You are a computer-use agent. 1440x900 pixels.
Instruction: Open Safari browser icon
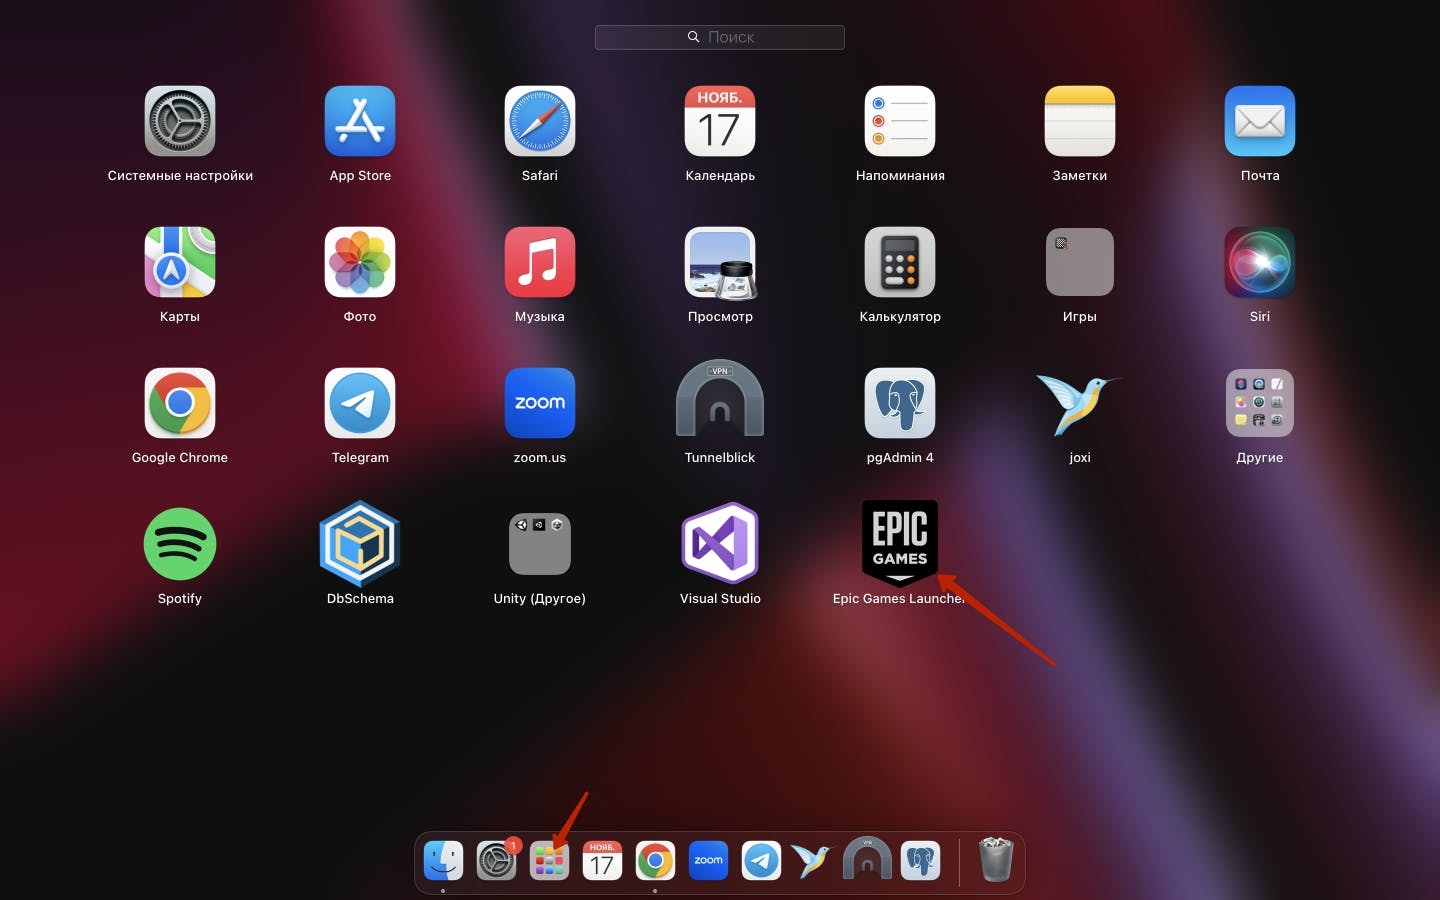point(540,121)
